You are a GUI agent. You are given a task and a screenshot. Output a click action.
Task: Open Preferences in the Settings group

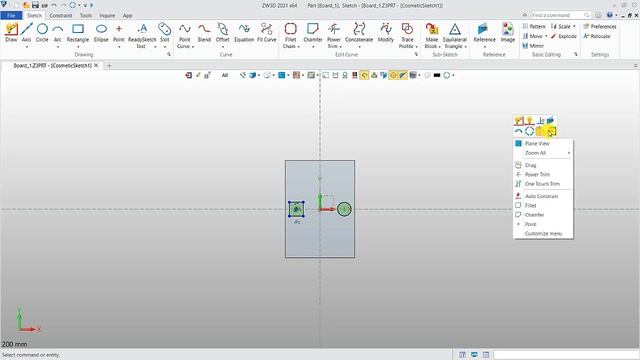tap(600, 27)
